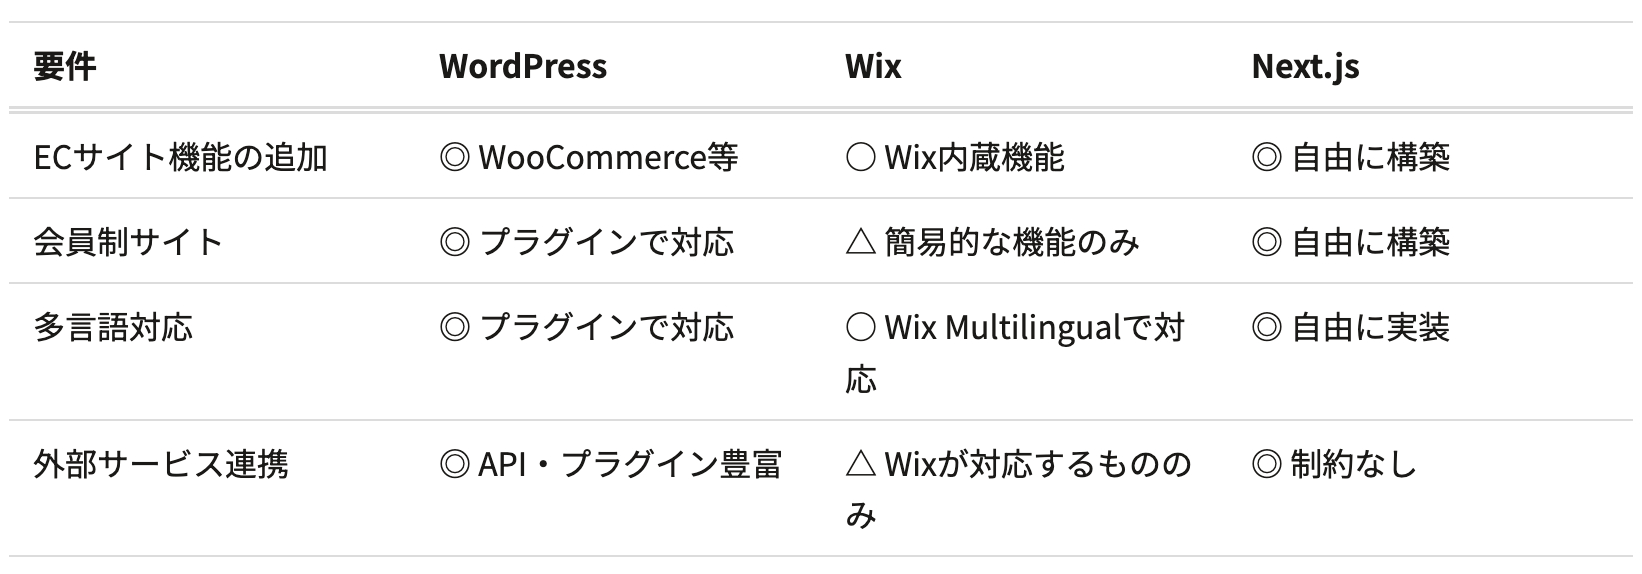Select the ECサイト機能の追加 row label

tap(180, 158)
